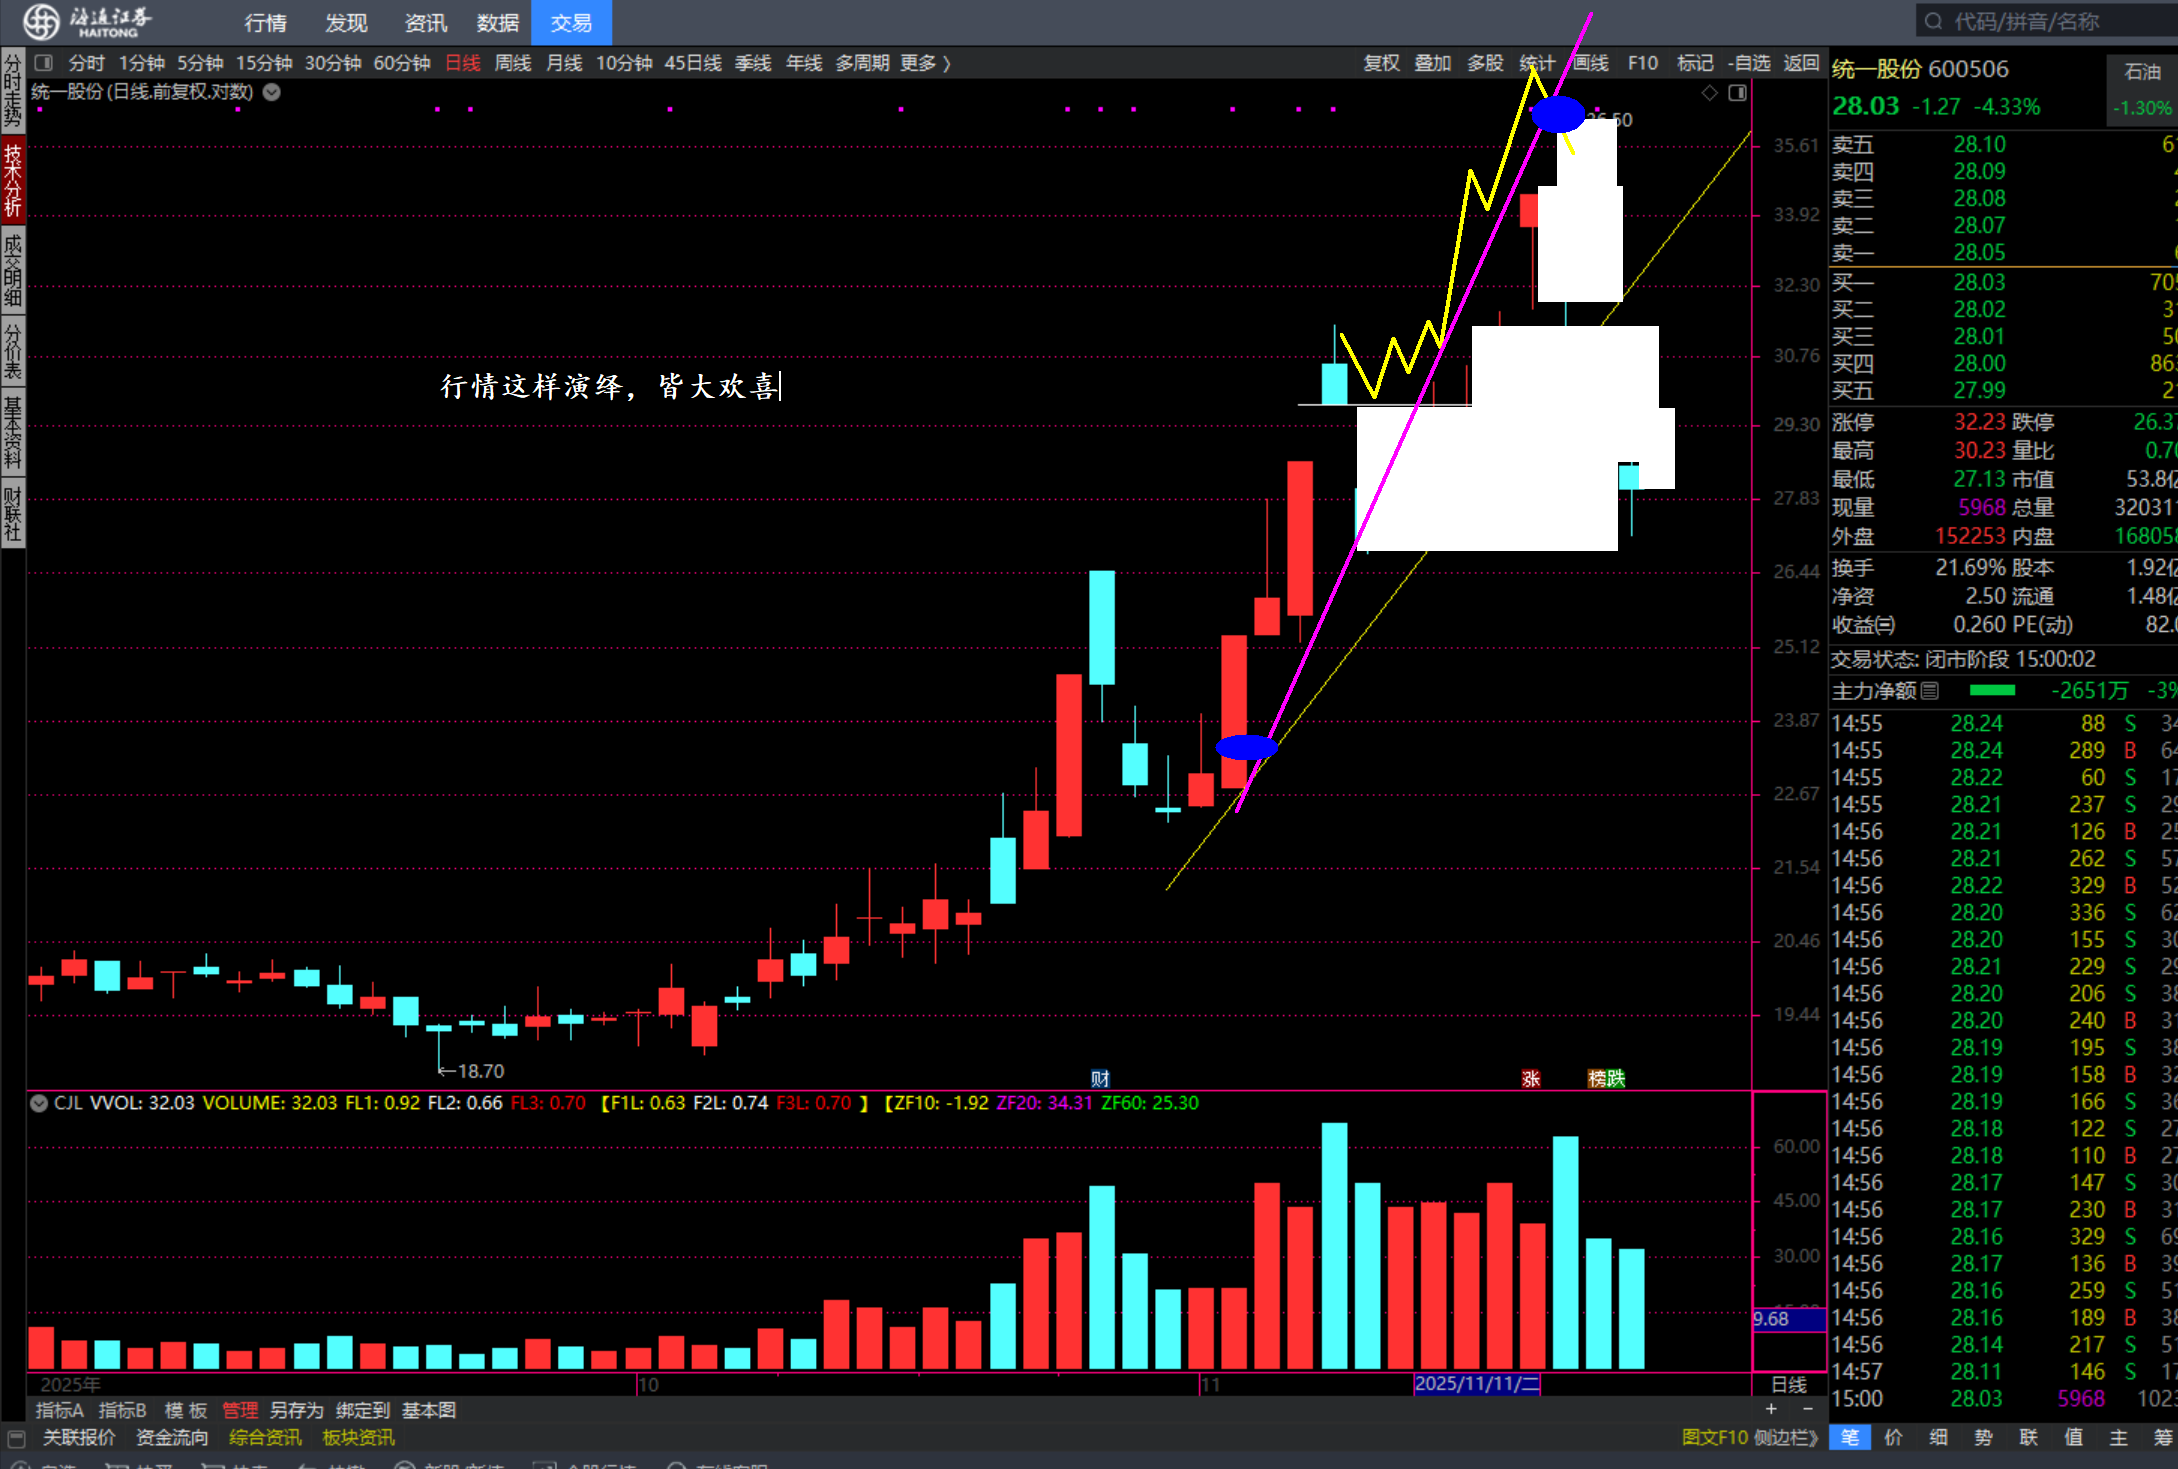Click the zoom-in plus button
Viewport: 2178px width, 1469px height.
(1771, 1409)
